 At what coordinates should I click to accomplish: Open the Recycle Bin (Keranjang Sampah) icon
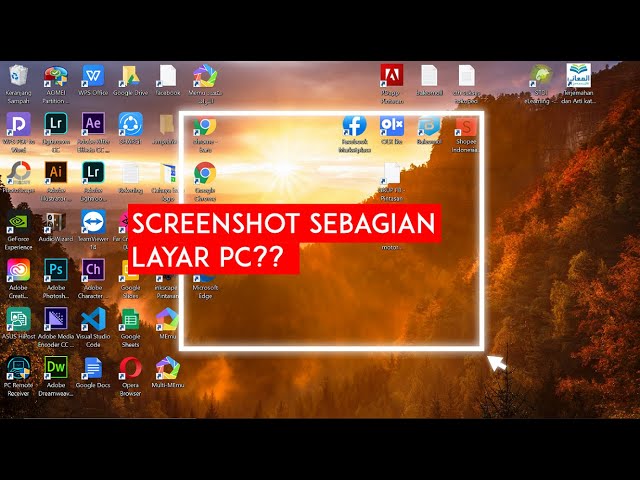[x=18, y=76]
